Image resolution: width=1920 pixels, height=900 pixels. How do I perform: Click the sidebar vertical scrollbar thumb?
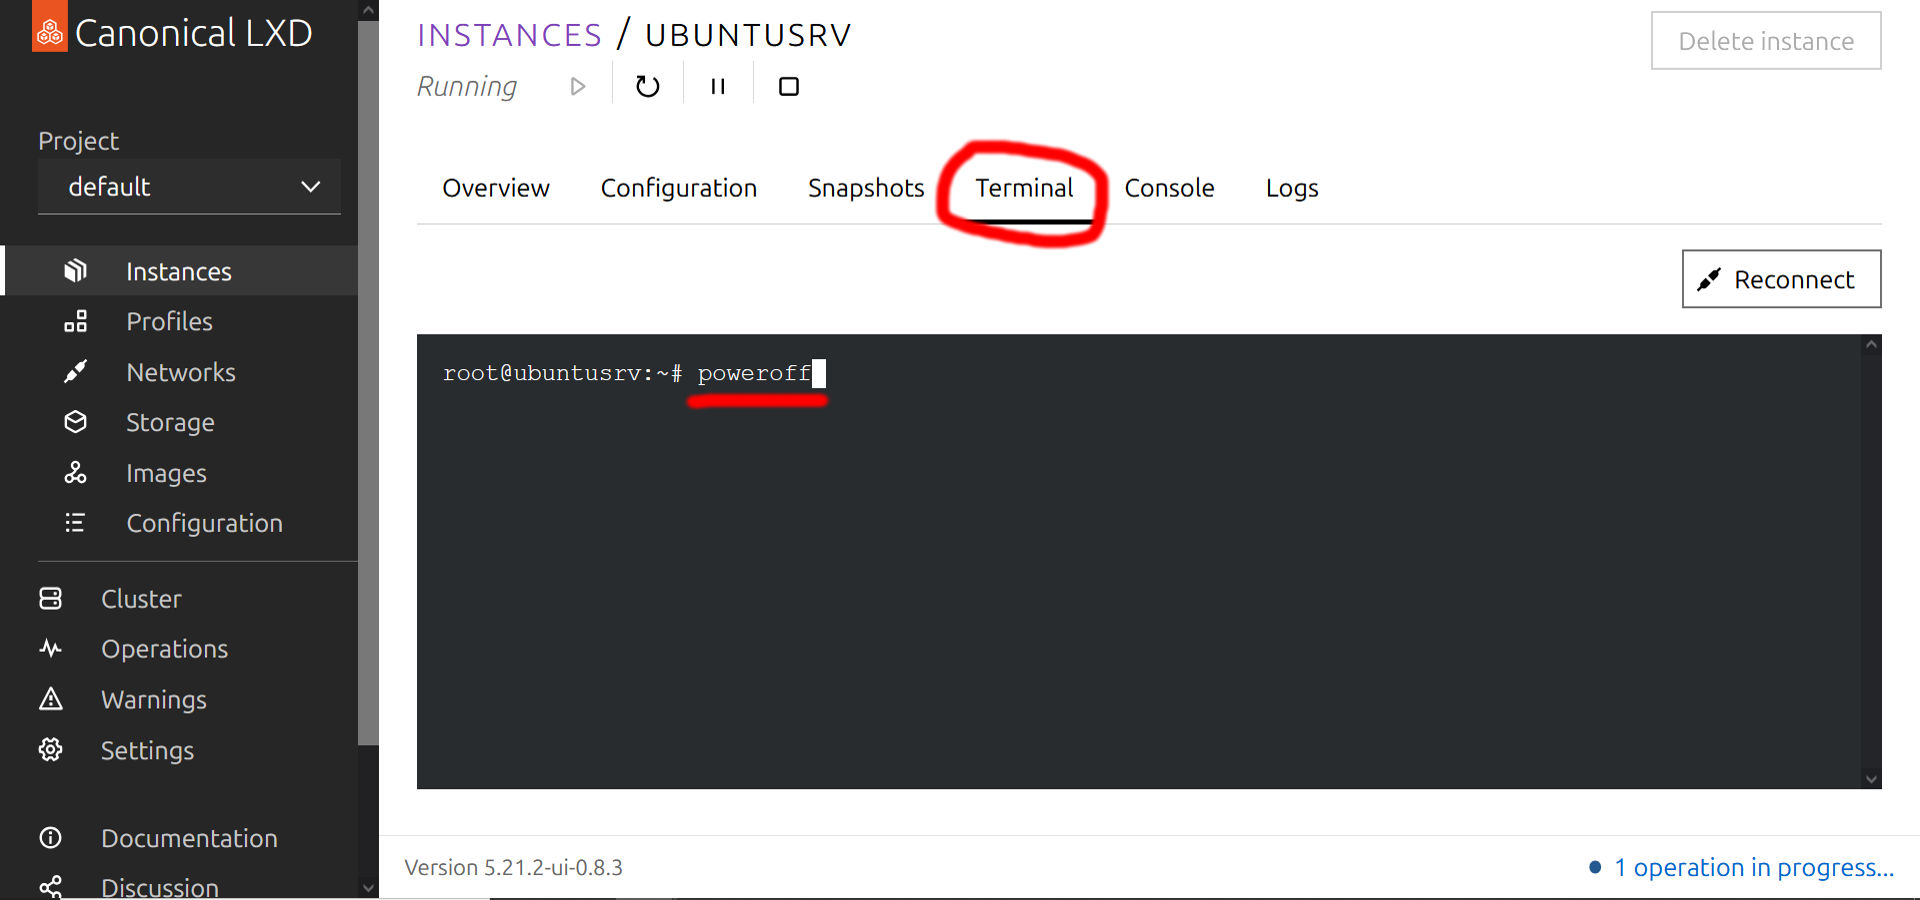coord(368,383)
